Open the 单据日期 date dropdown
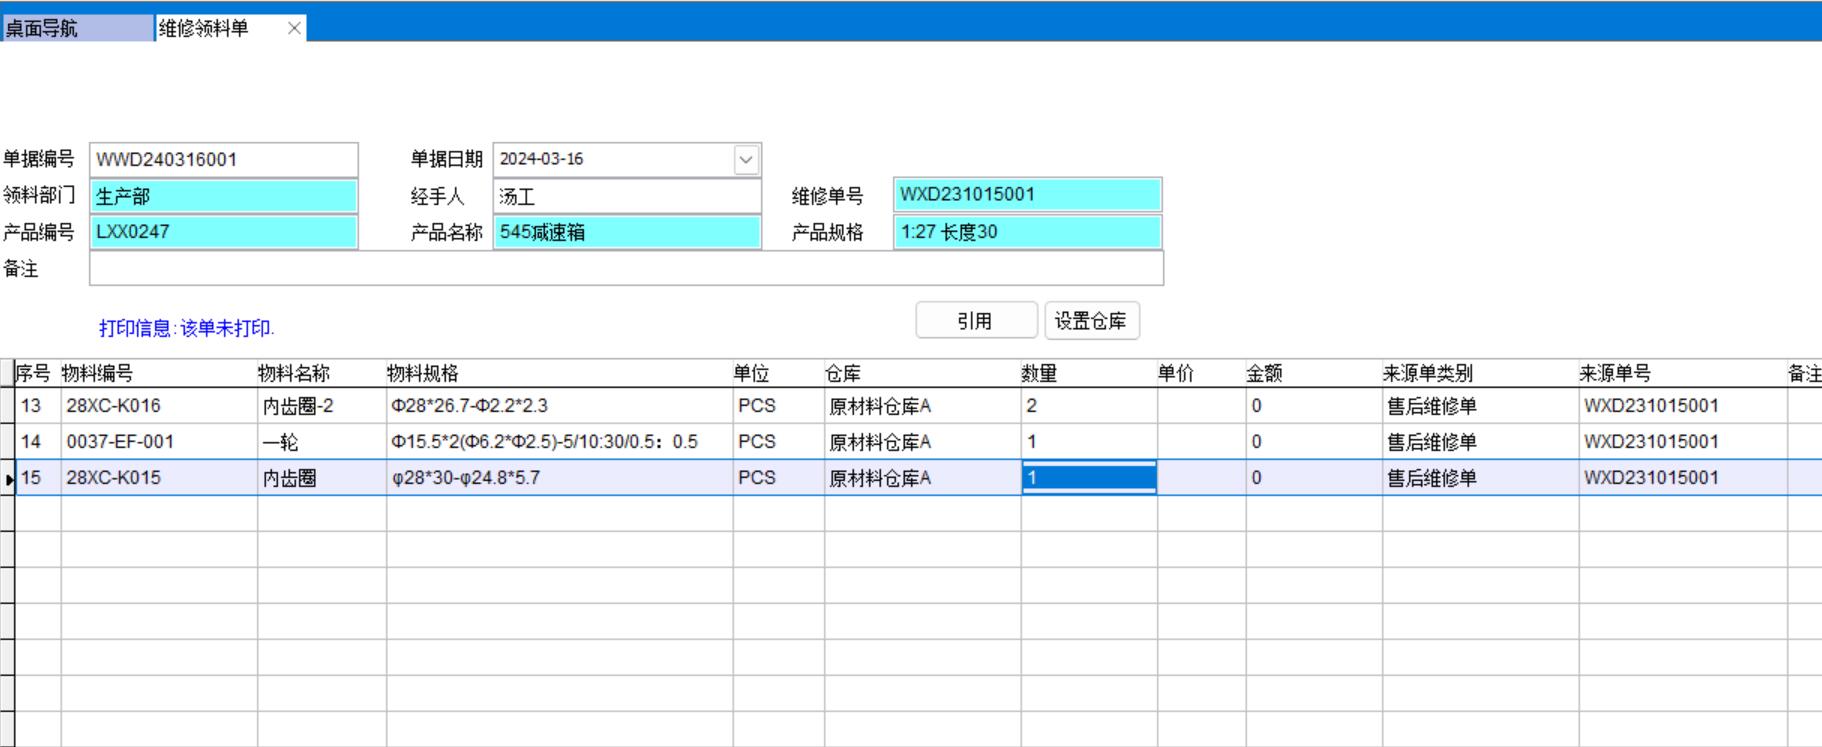The height and width of the screenshot is (747, 1822). point(746,160)
